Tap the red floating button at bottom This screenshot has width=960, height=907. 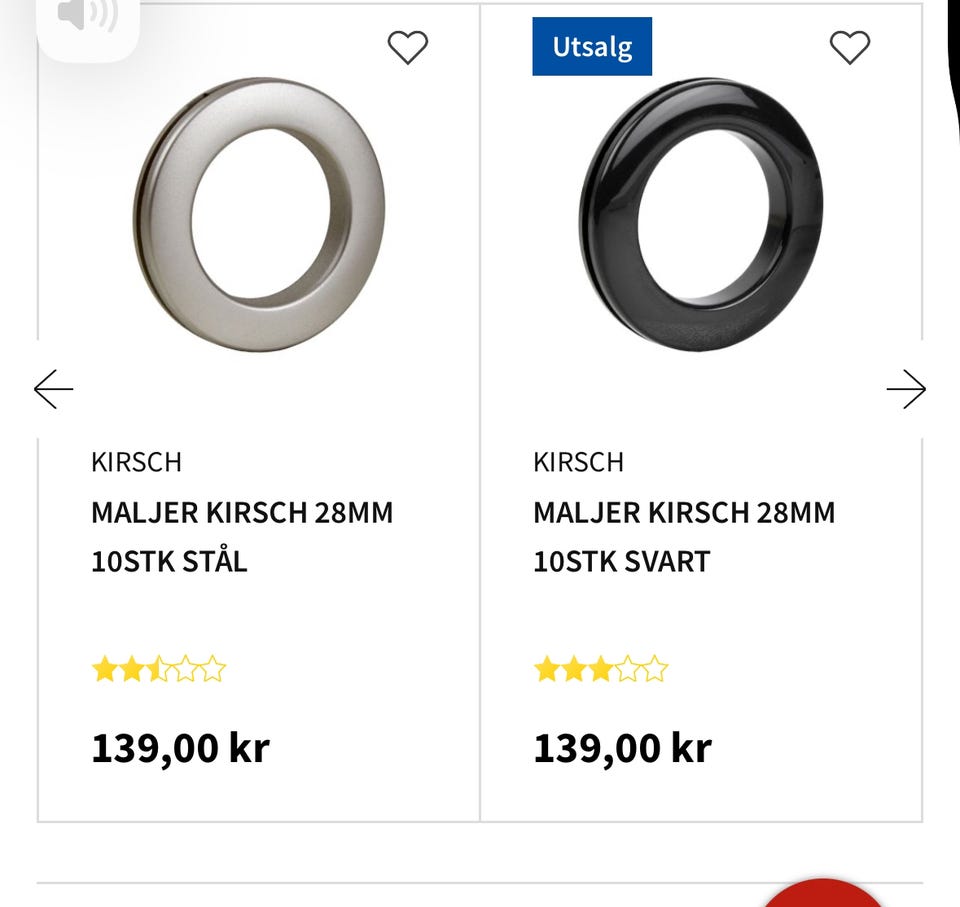tap(823, 894)
